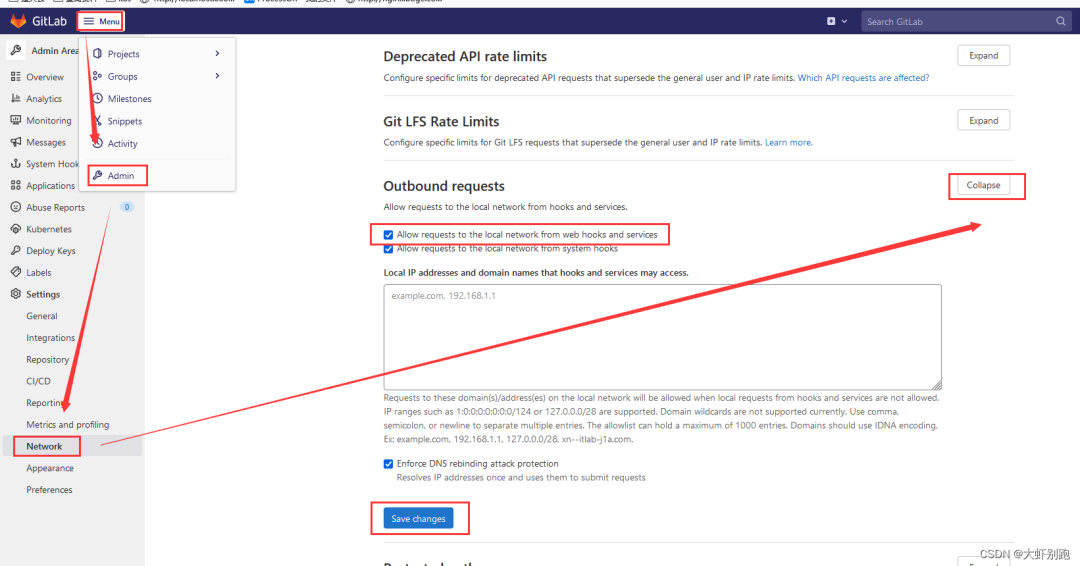This screenshot has height=566, width=1080.
Task: Collapse the Outbound requests section
Action: pyautogui.click(x=983, y=185)
